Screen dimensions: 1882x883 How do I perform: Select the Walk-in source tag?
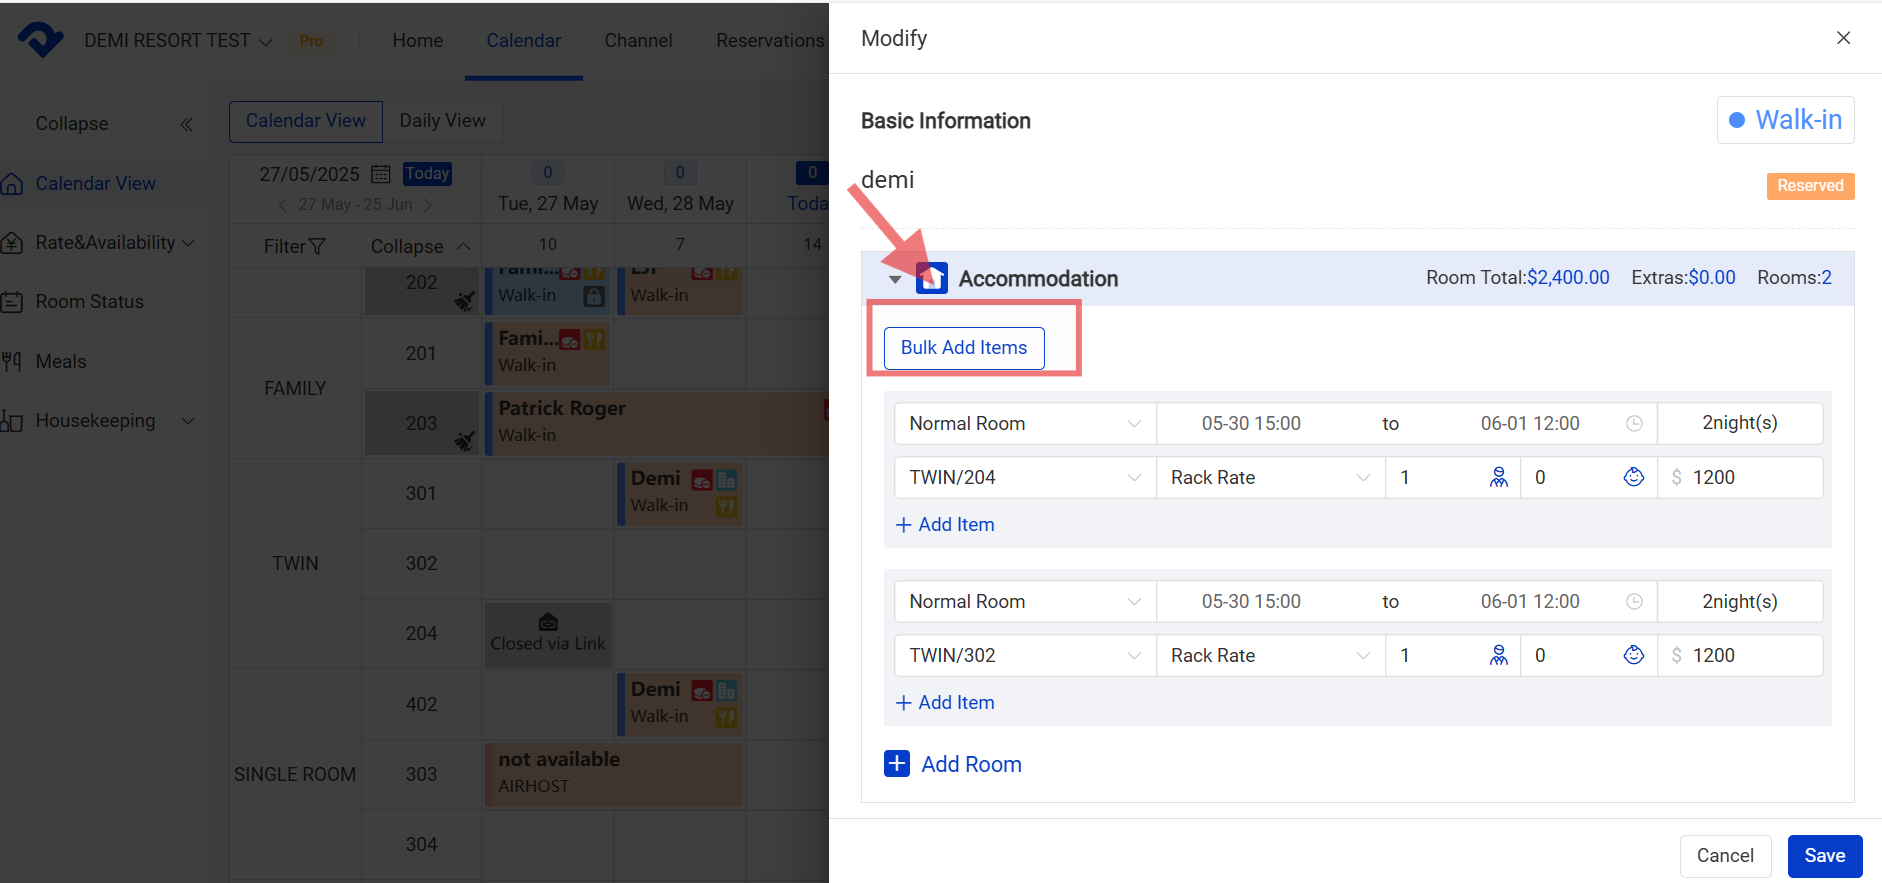1785,120
